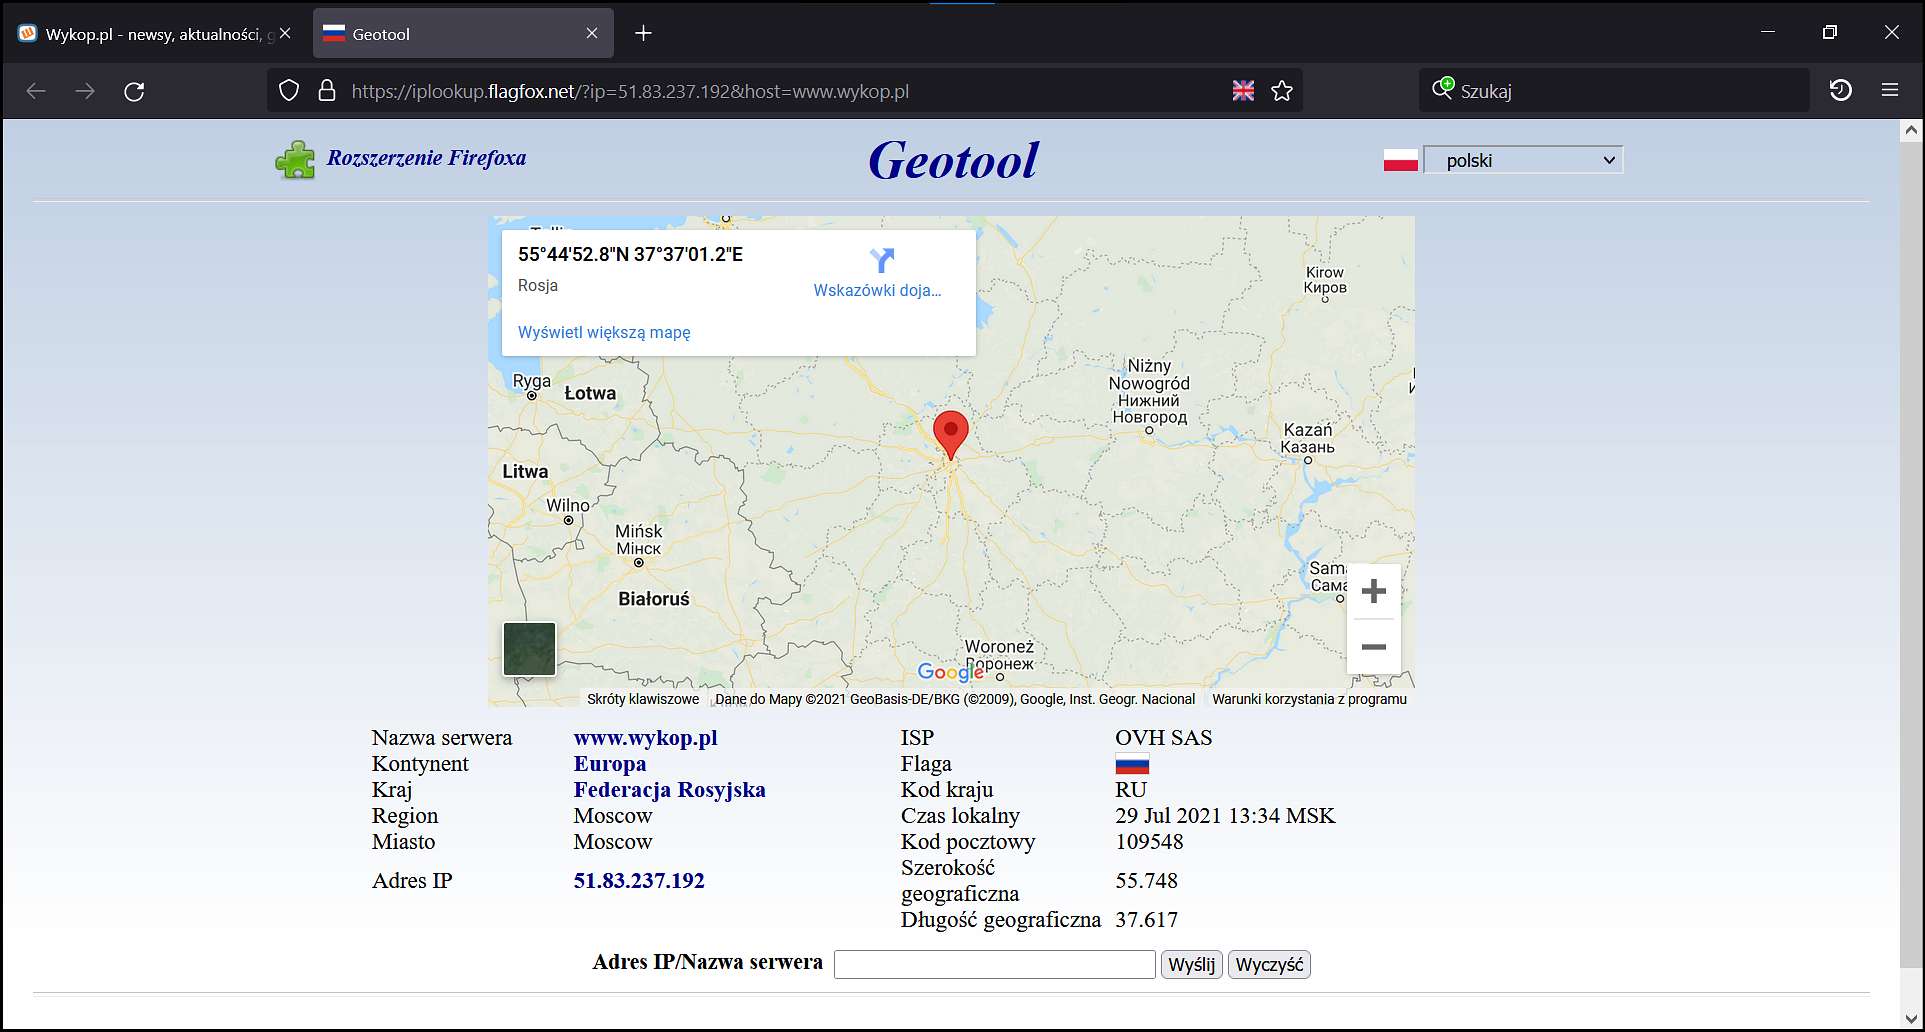This screenshot has height=1032, width=1925.
Task: Open Skróty klawiszowe map shortcuts
Action: 643,699
